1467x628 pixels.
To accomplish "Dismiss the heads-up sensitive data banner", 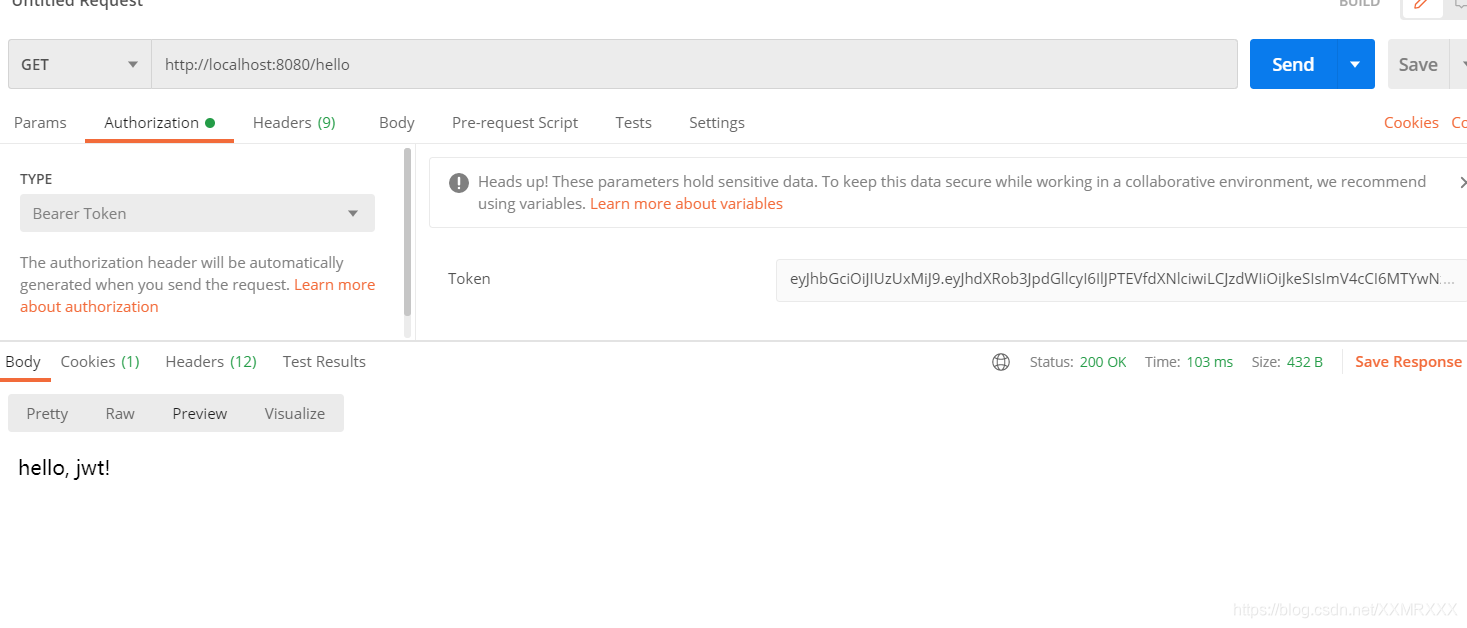I will (x=1462, y=182).
